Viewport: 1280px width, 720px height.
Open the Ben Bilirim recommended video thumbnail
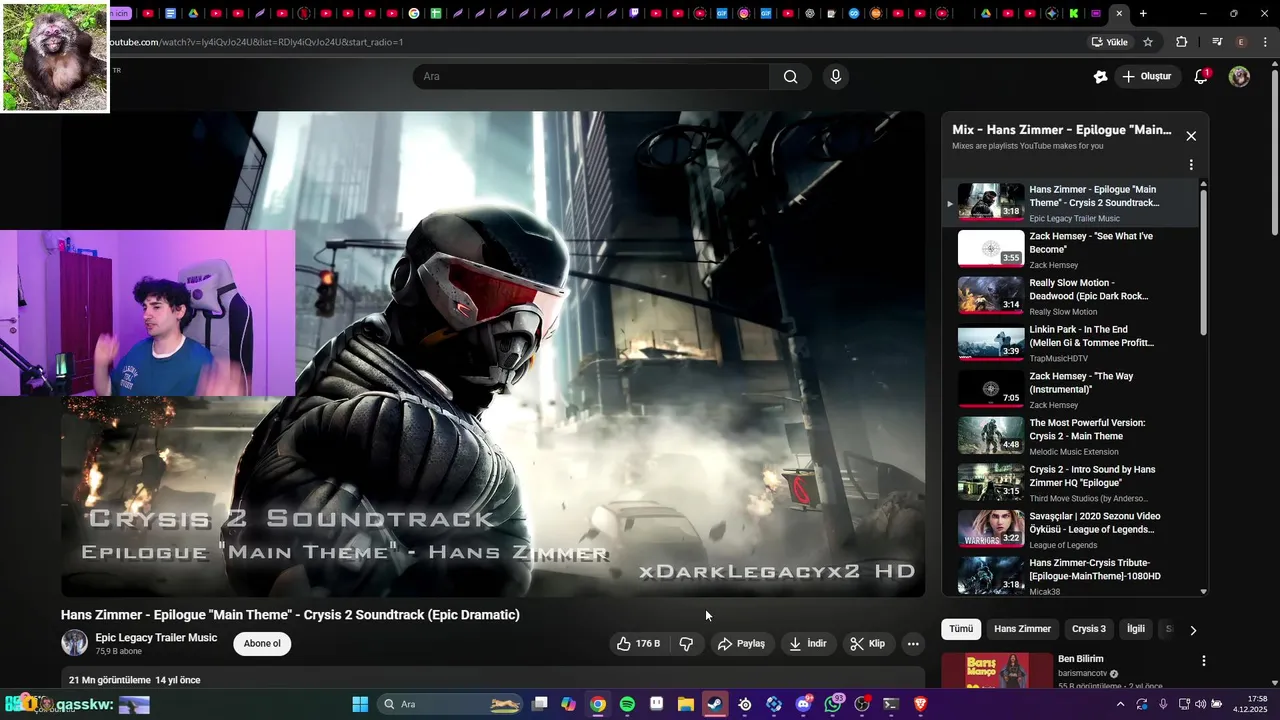pos(997,670)
